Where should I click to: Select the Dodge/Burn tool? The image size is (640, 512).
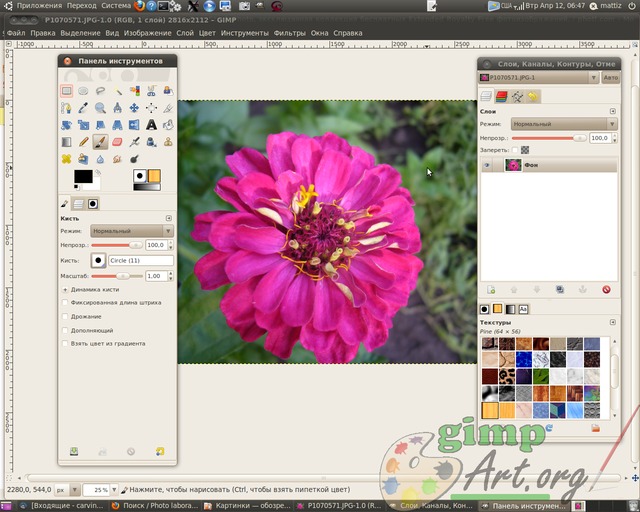click(134, 159)
